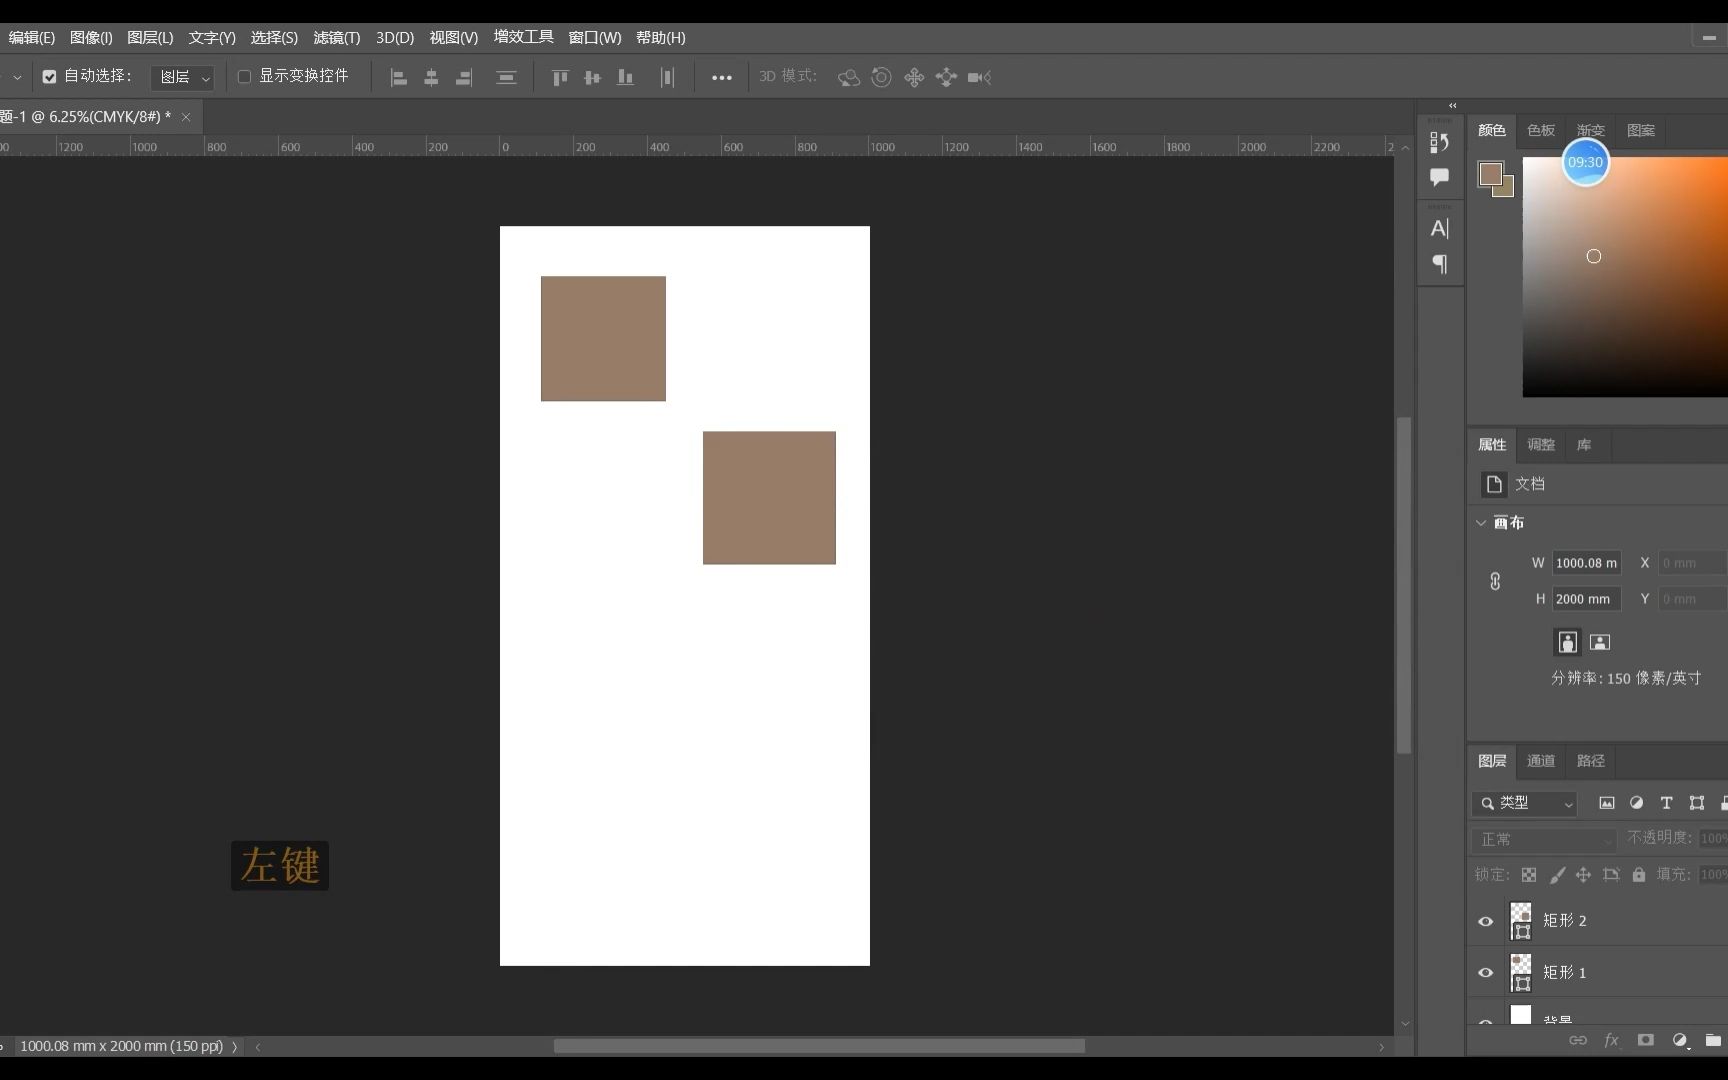Open the History panel icon
Viewport: 1728px width, 1080px height.
pyautogui.click(x=1439, y=142)
